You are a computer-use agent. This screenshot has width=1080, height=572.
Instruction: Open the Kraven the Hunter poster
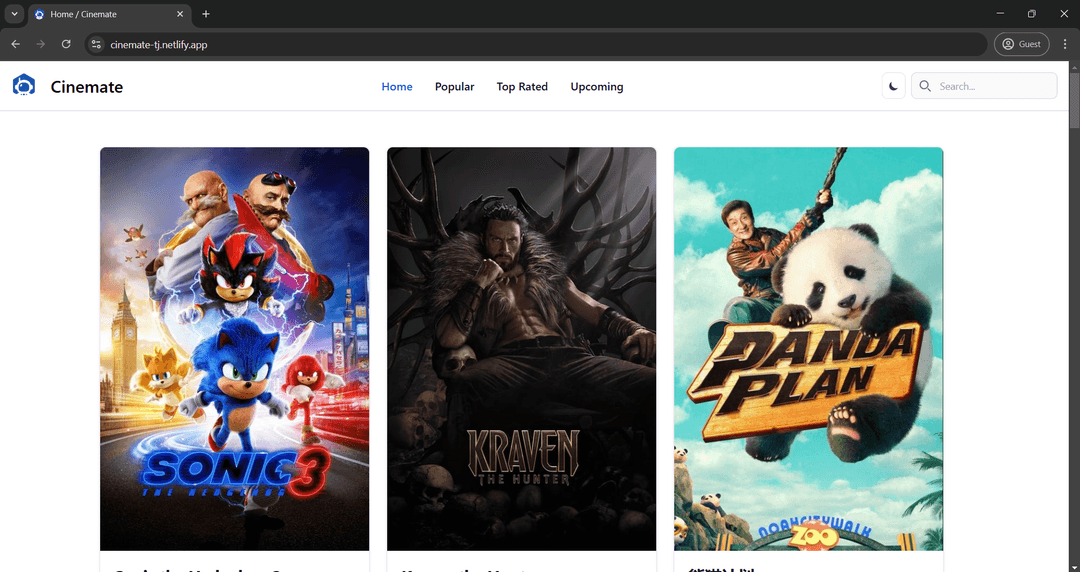click(x=521, y=349)
